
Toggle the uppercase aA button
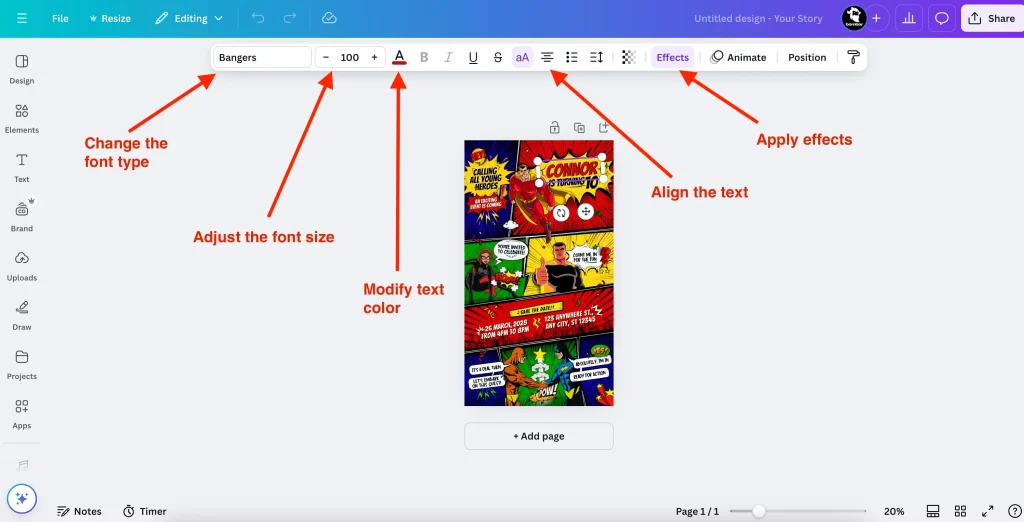coord(522,57)
